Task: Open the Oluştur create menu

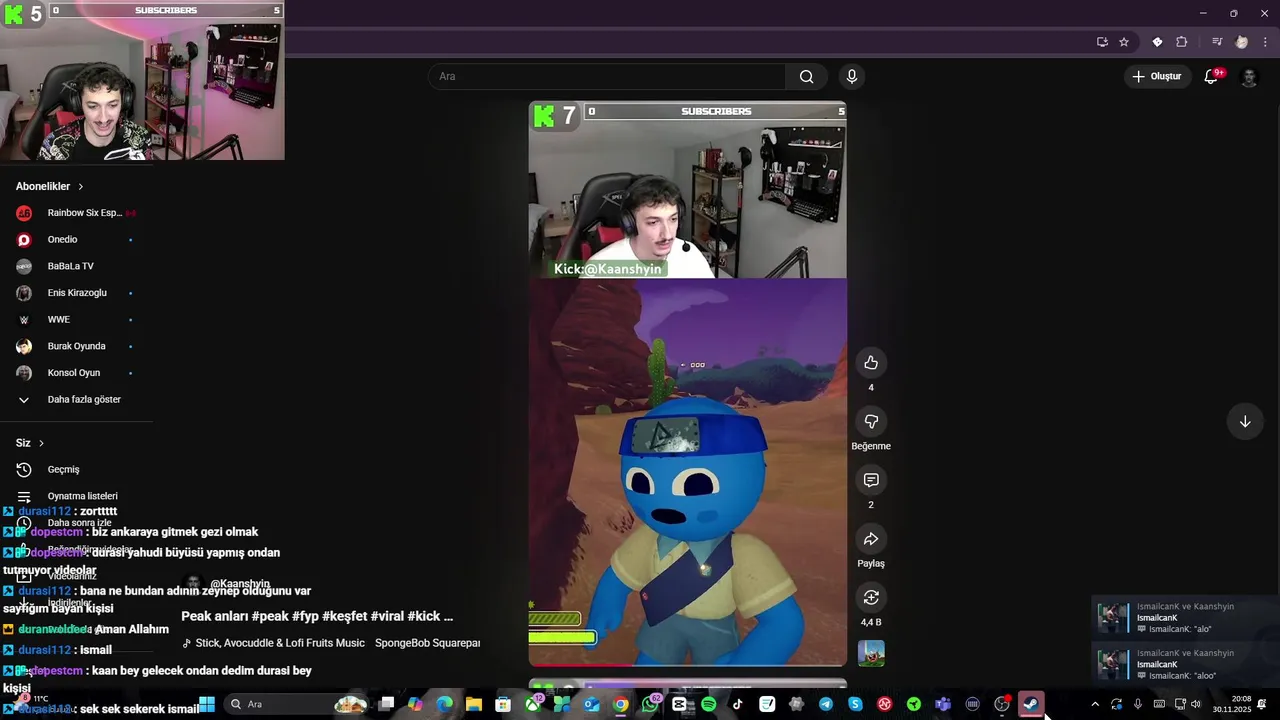Action: coord(1156,77)
